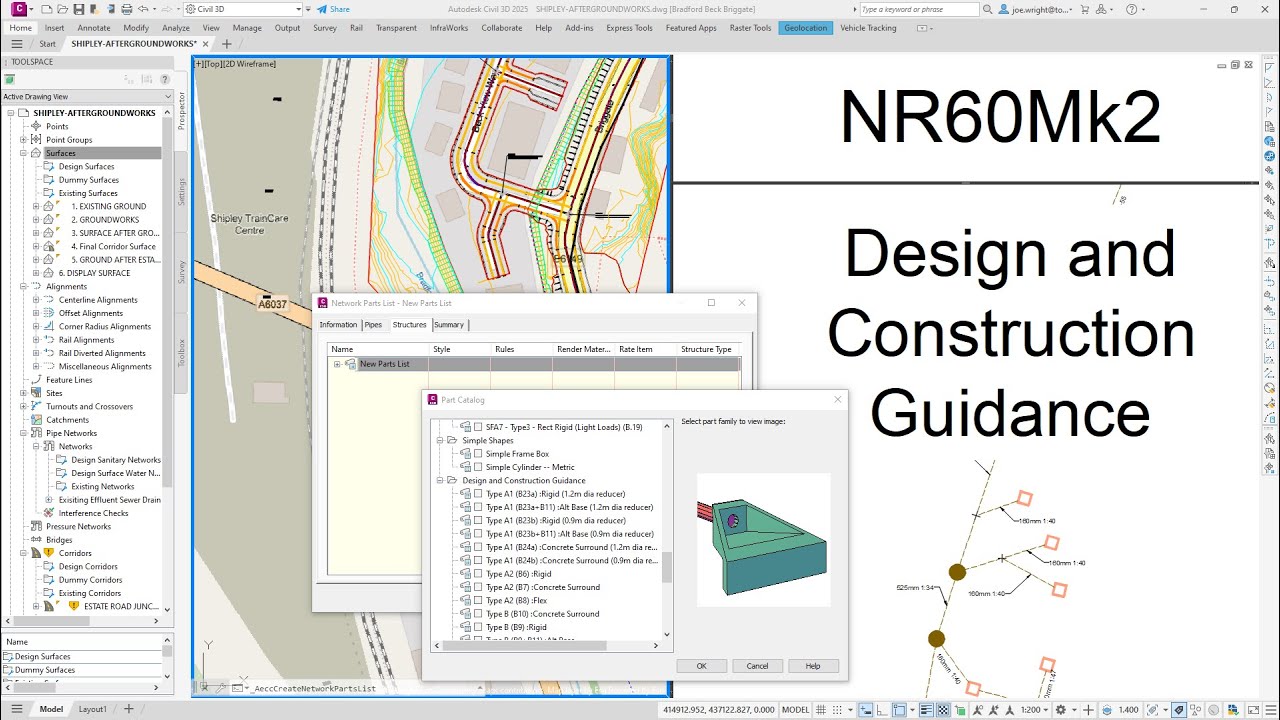Click the Help question mark in title bar
Image resolution: width=1280 pixels, height=720 pixels.
click(1131, 9)
